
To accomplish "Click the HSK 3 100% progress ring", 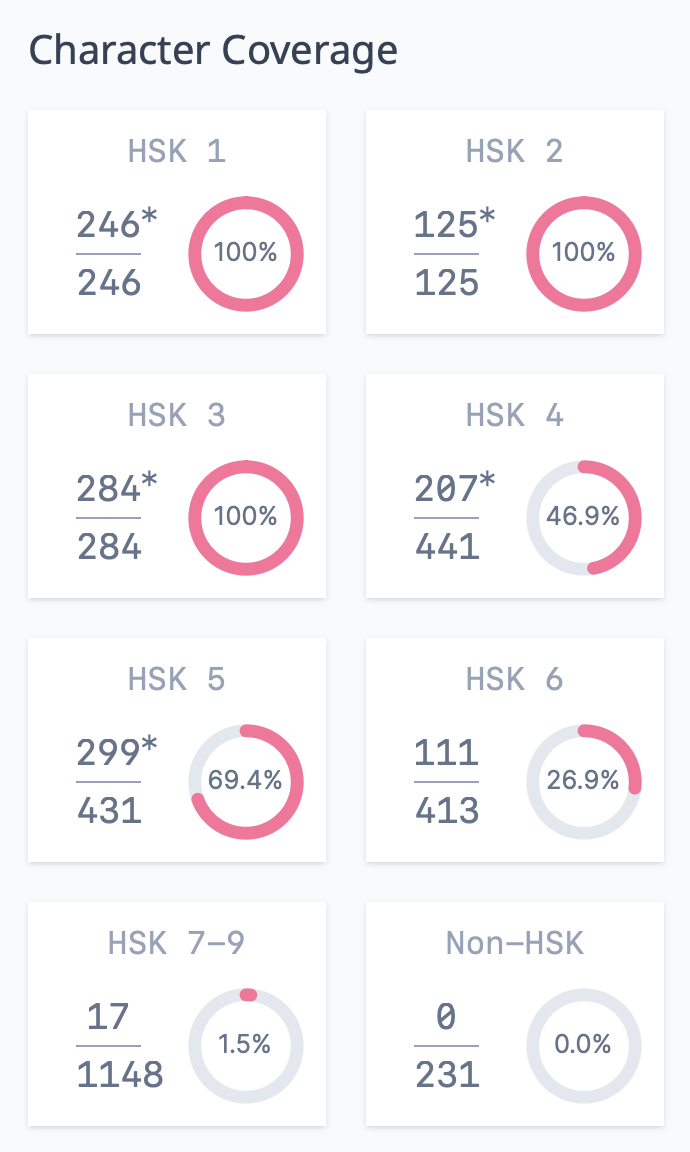I will [x=245, y=517].
